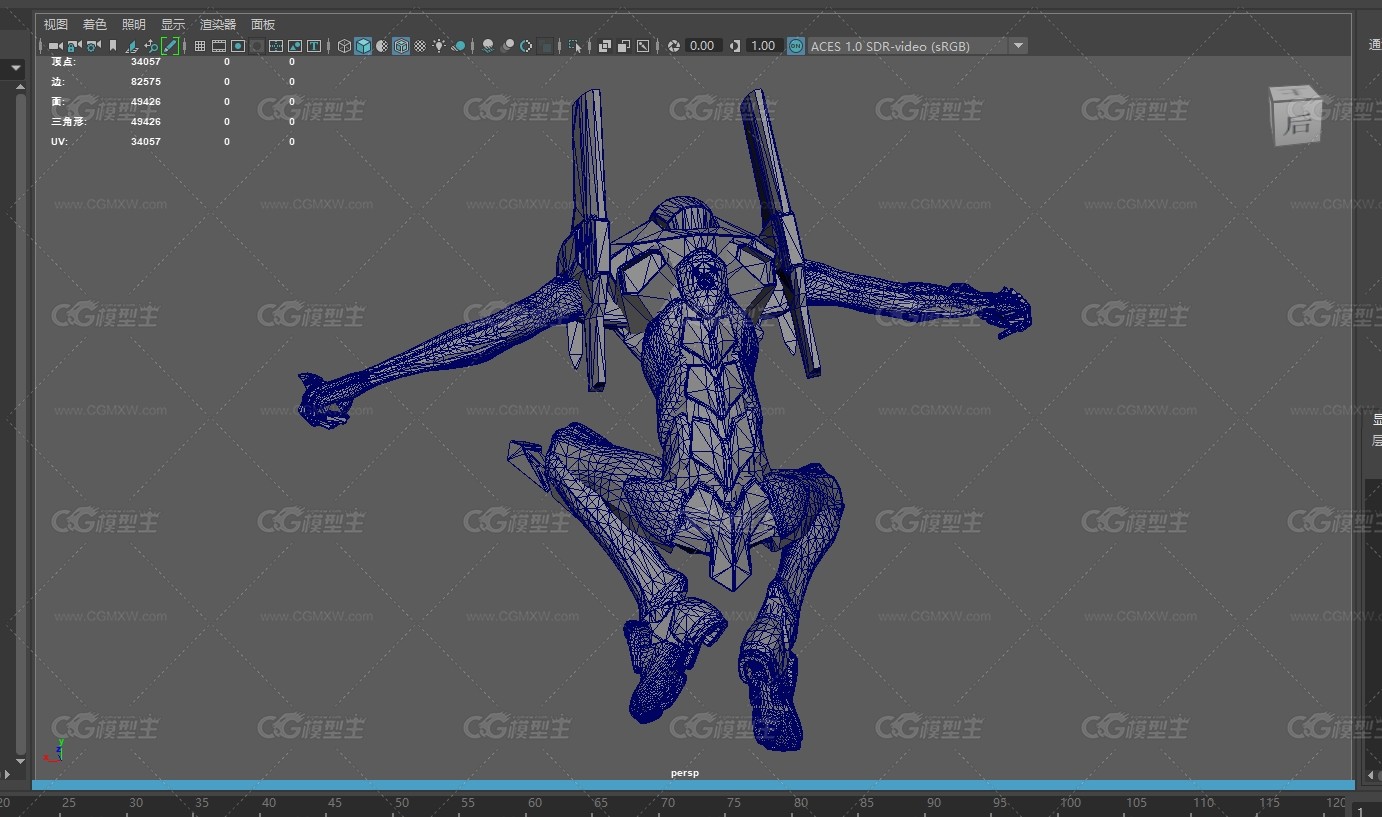Toggle the Field Chart icon
The image size is (1382, 817).
pyautogui.click(x=276, y=46)
